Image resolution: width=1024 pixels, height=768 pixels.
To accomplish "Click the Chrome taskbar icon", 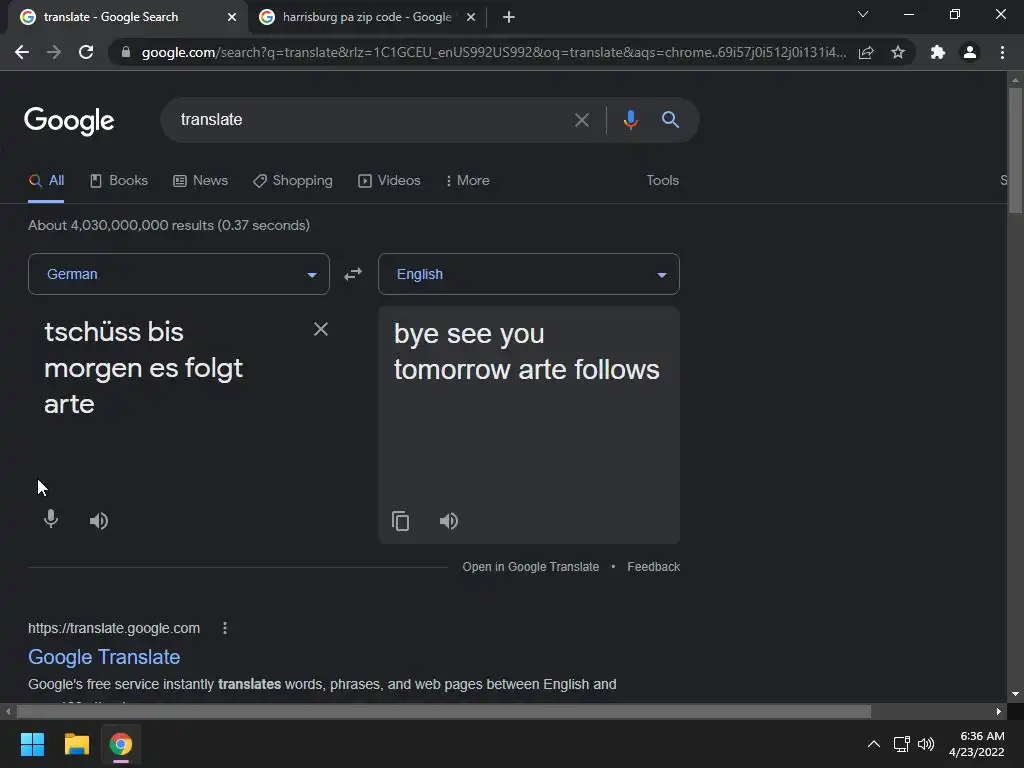I will coord(121,744).
